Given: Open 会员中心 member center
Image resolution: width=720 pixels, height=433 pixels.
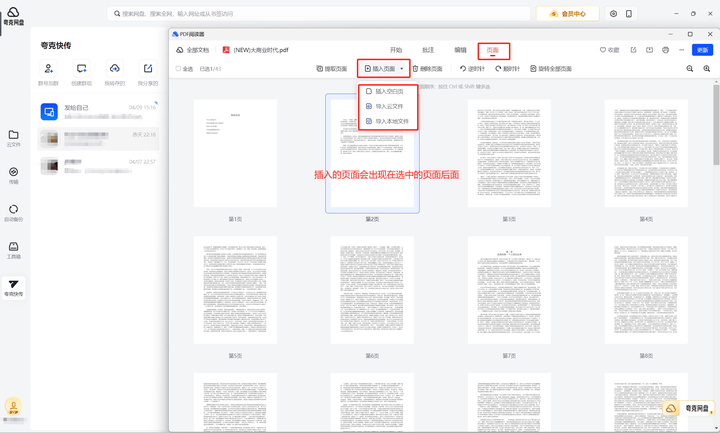Looking at the screenshot, I should tap(568, 14).
